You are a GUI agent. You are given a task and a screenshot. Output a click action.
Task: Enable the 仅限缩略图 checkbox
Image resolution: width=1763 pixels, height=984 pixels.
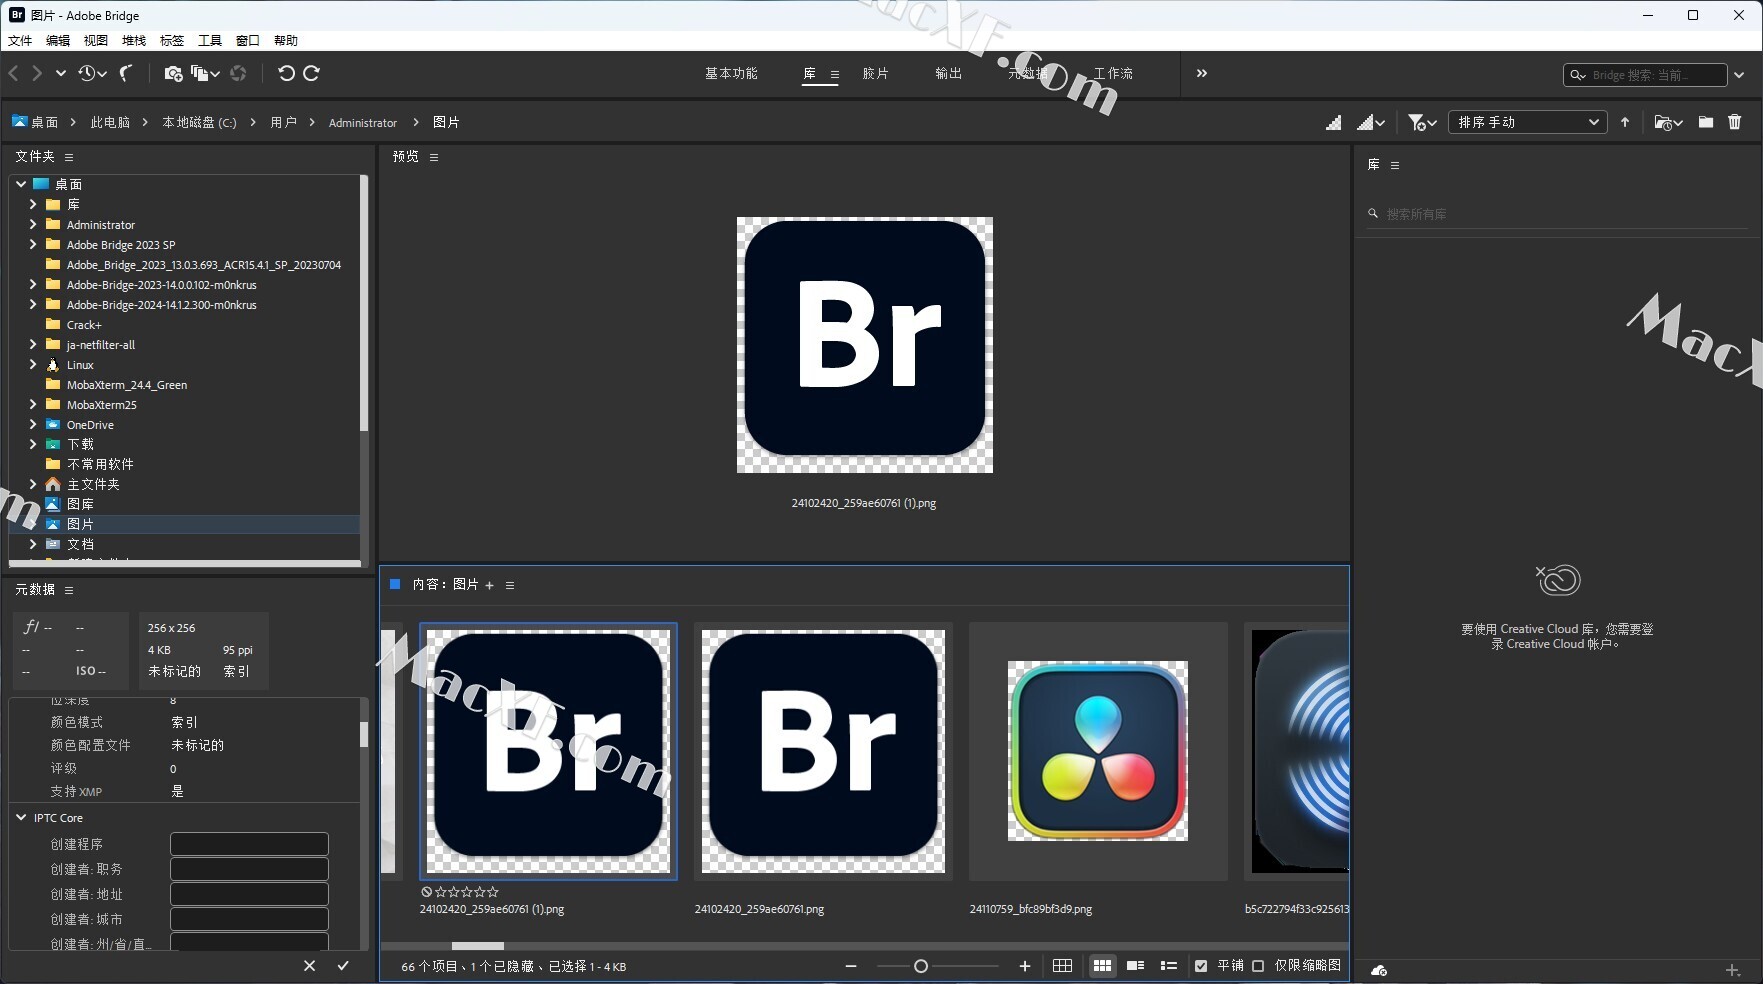click(x=1258, y=966)
